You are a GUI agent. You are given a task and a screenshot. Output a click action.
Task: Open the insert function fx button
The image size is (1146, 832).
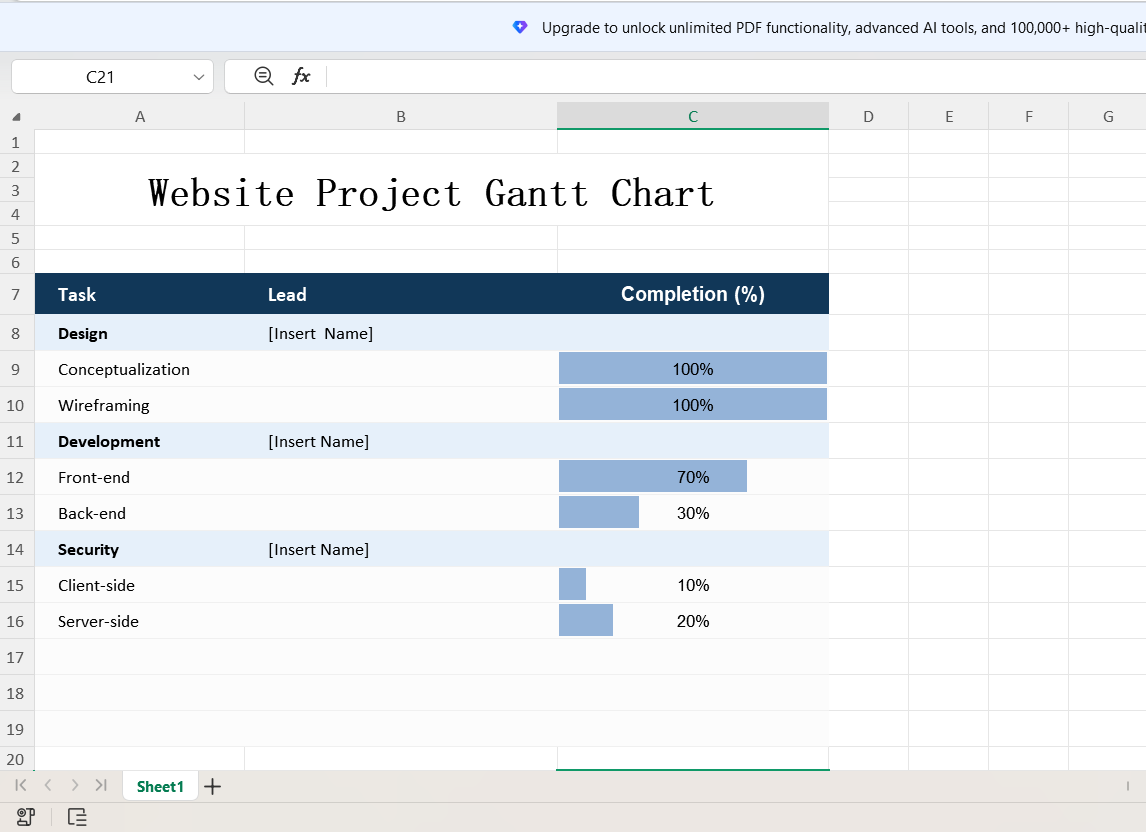[x=301, y=76]
